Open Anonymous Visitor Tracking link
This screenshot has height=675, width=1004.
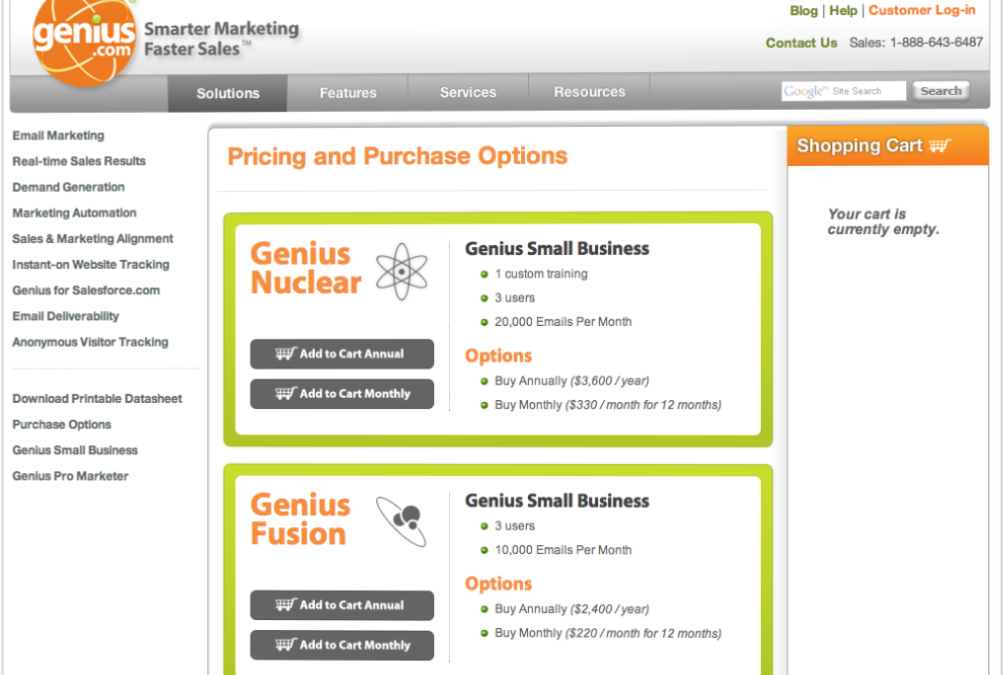tap(90, 342)
